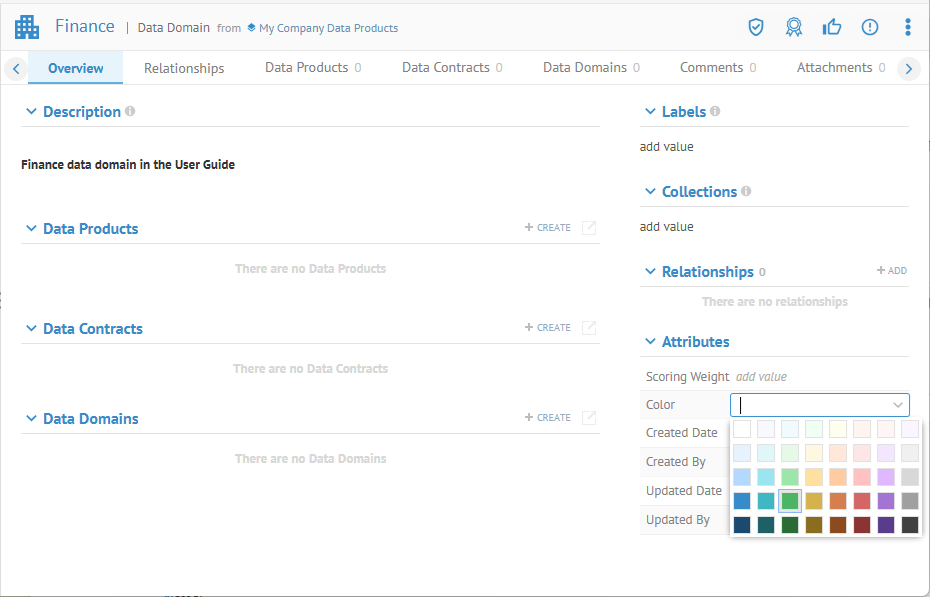Viewport: 930px width, 597px height.
Task: Open the three-dot more options menu
Action: click(908, 27)
